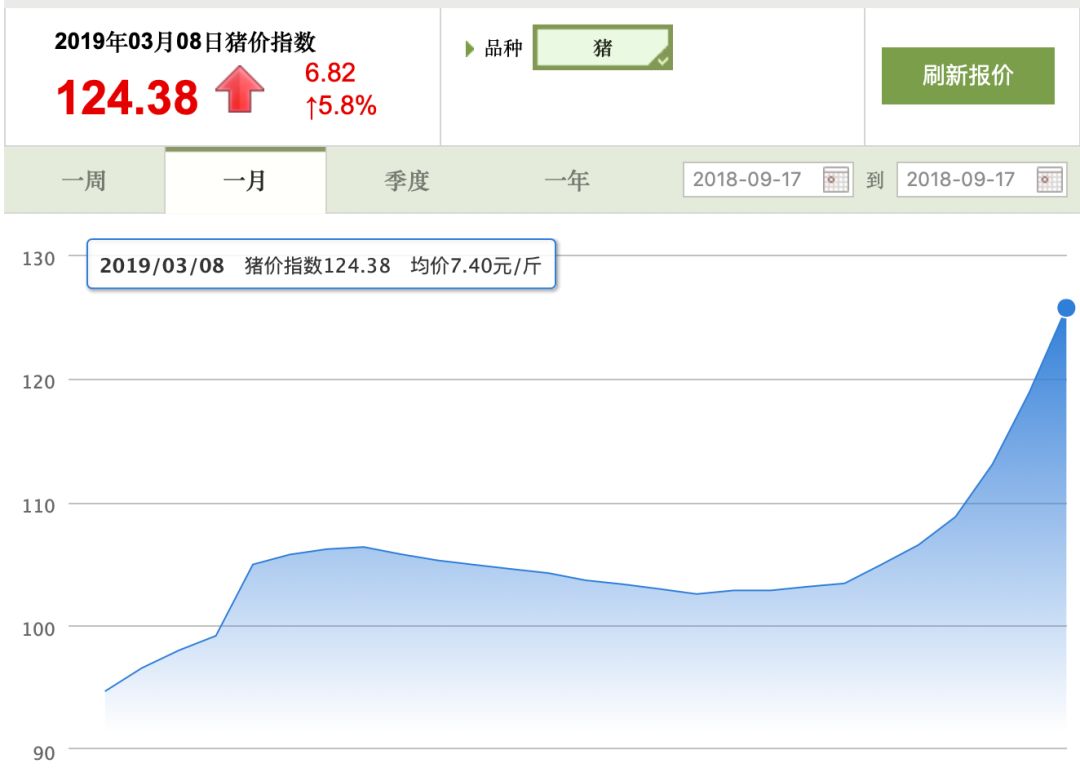Switch to the 季度 tab
1080x777 pixels.
[406, 181]
